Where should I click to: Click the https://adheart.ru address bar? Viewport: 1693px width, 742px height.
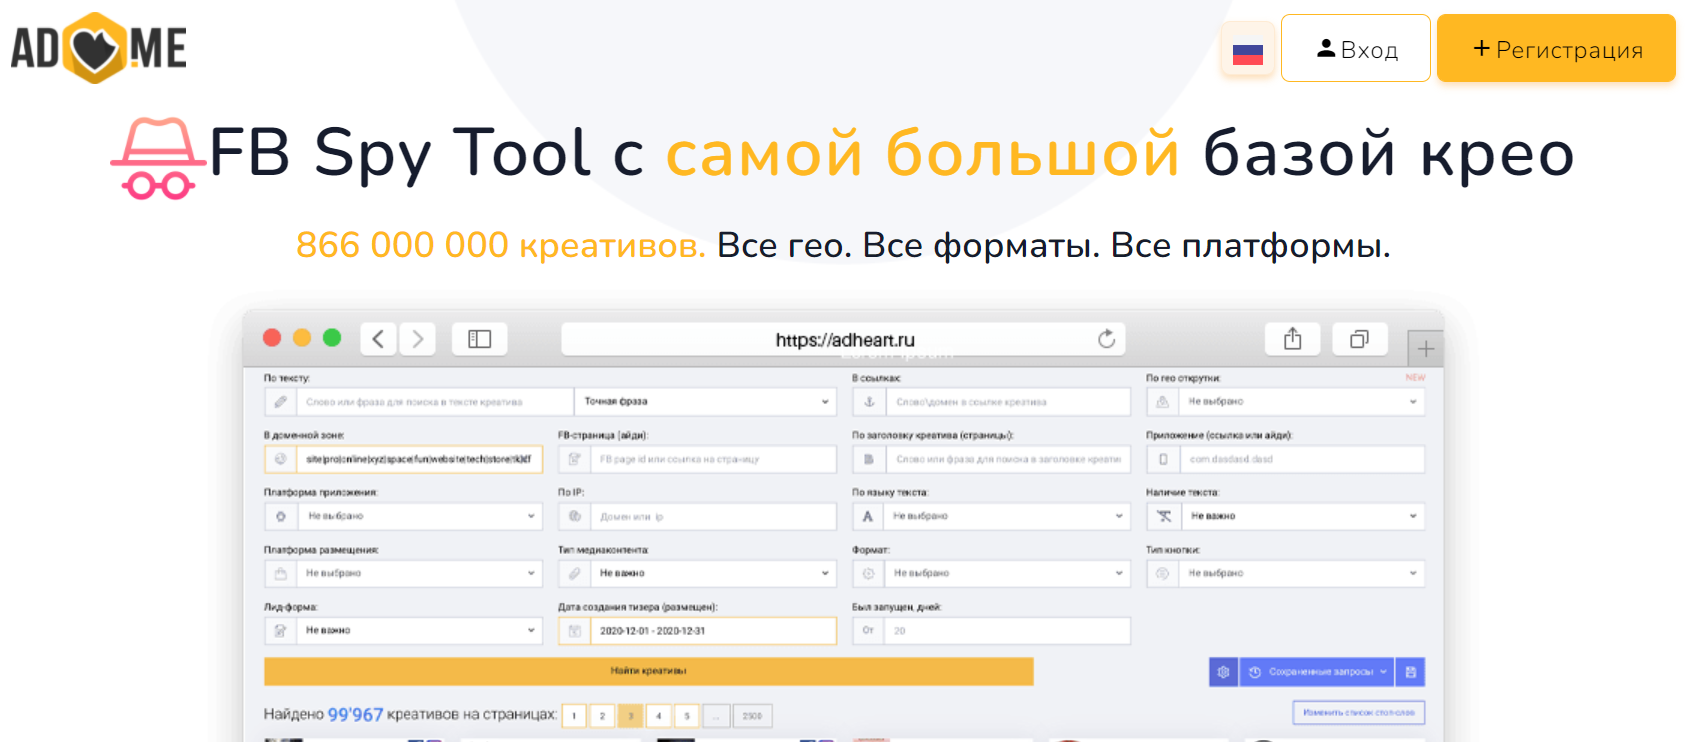point(843,339)
